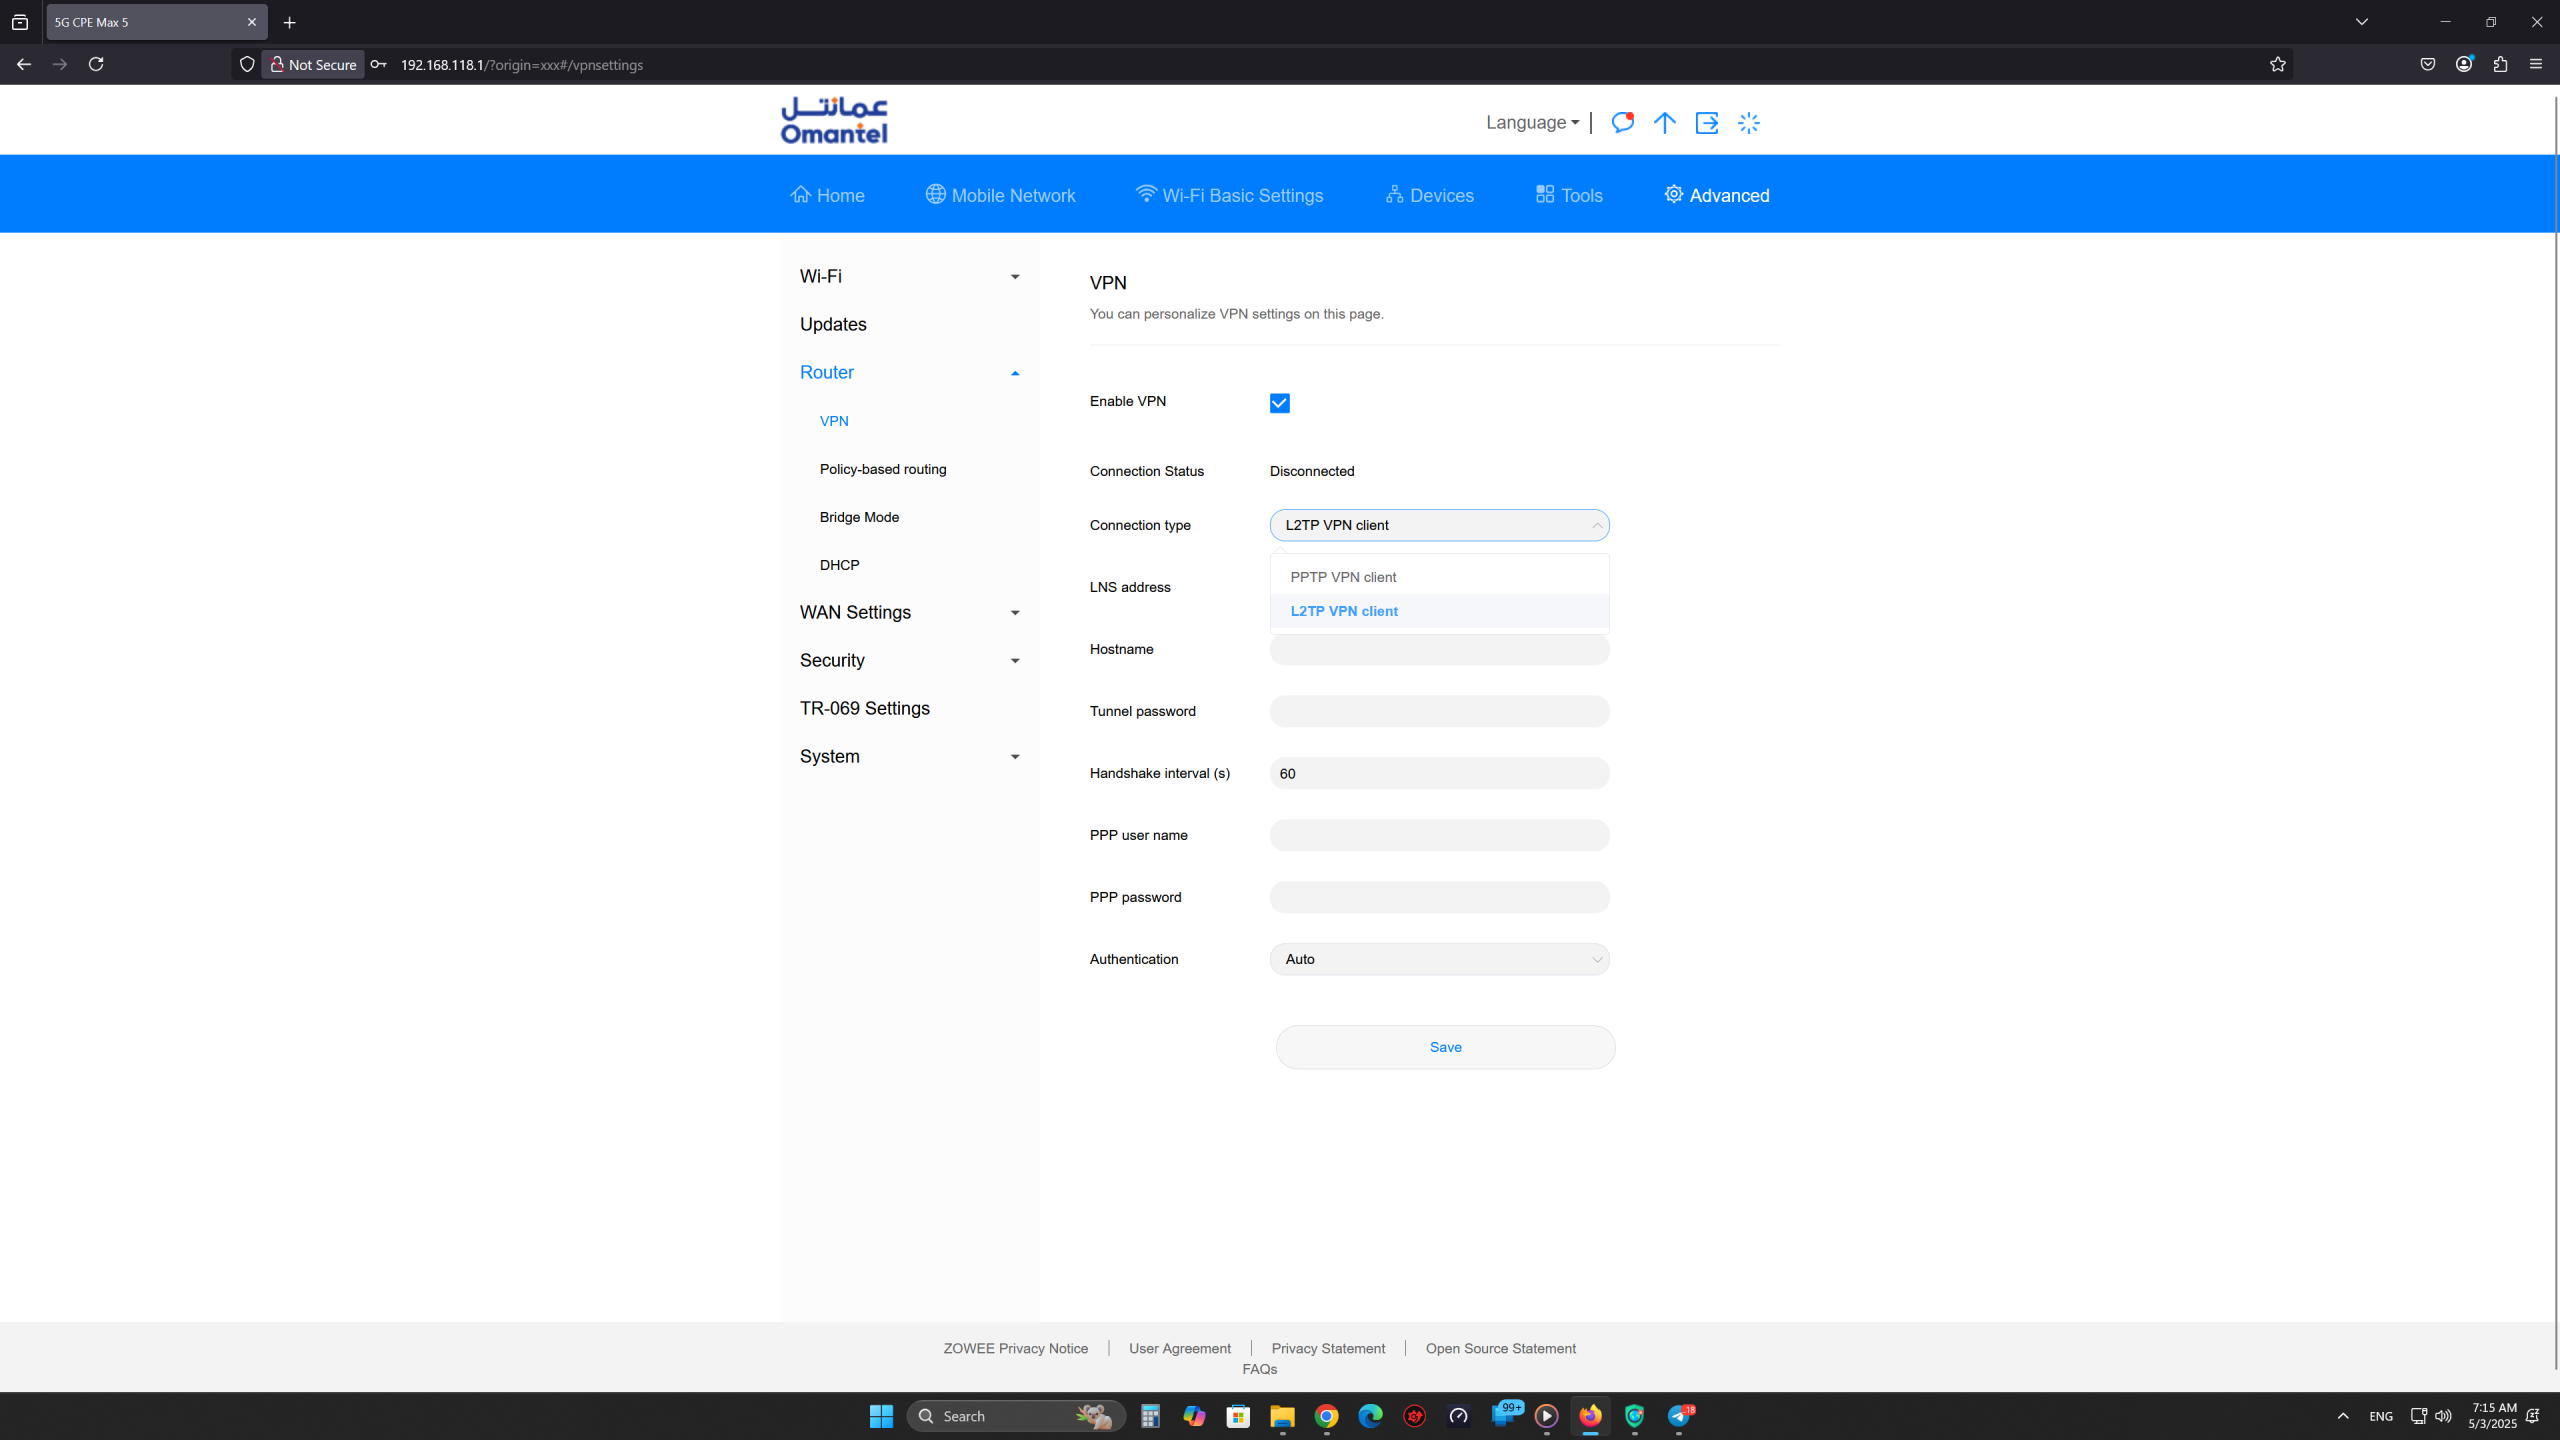Uncheck the Enable VPN checkbox
Viewport: 2560px width, 1440px height.
[x=1279, y=403]
